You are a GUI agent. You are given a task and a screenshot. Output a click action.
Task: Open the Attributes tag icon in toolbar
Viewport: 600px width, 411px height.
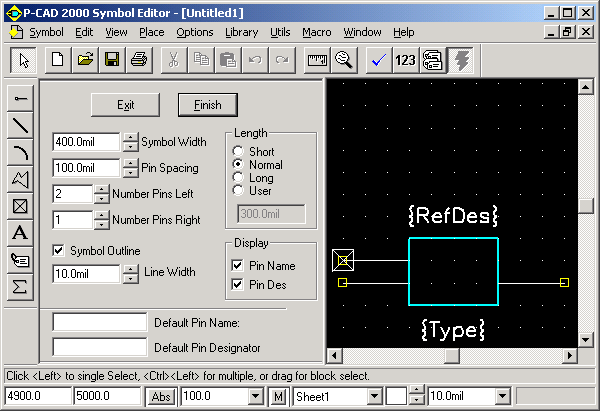click(x=433, y=60)
